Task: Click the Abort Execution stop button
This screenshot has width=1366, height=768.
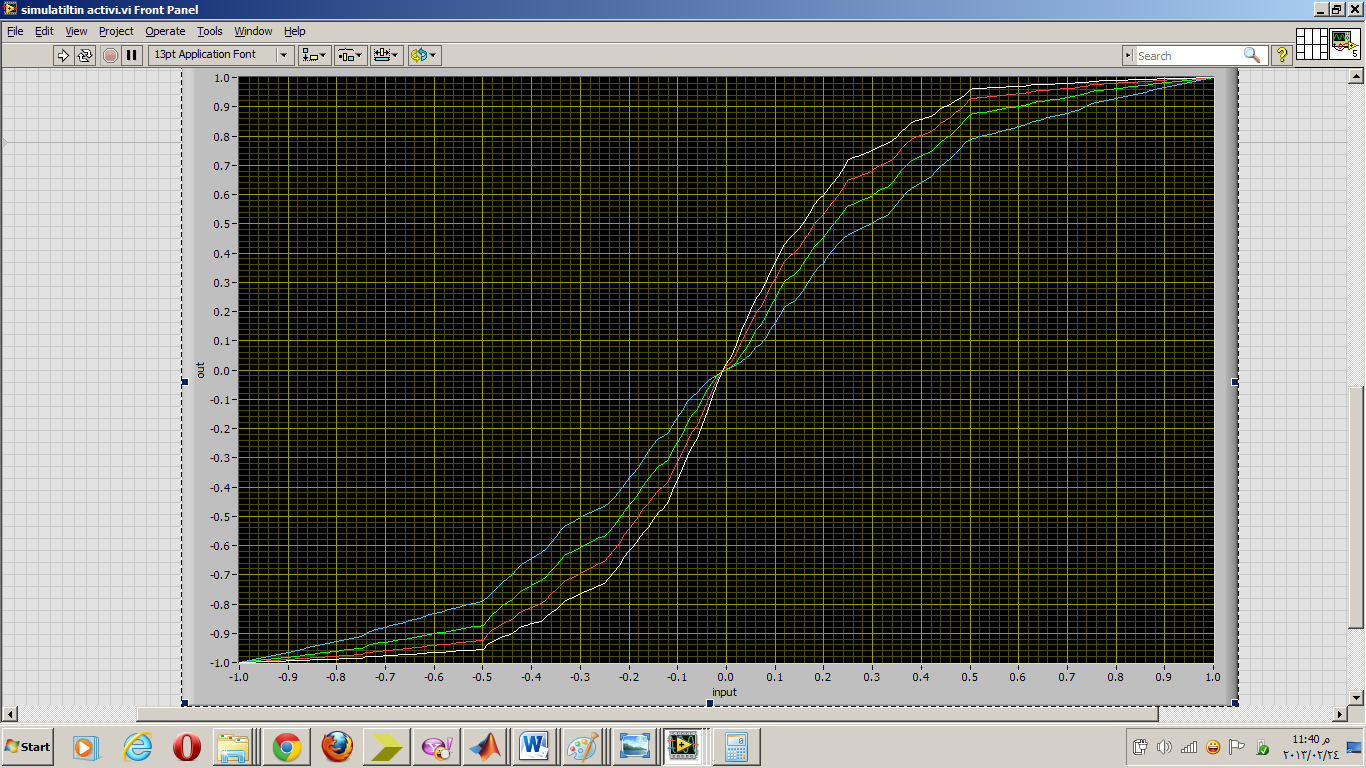Action: [110, 55]
